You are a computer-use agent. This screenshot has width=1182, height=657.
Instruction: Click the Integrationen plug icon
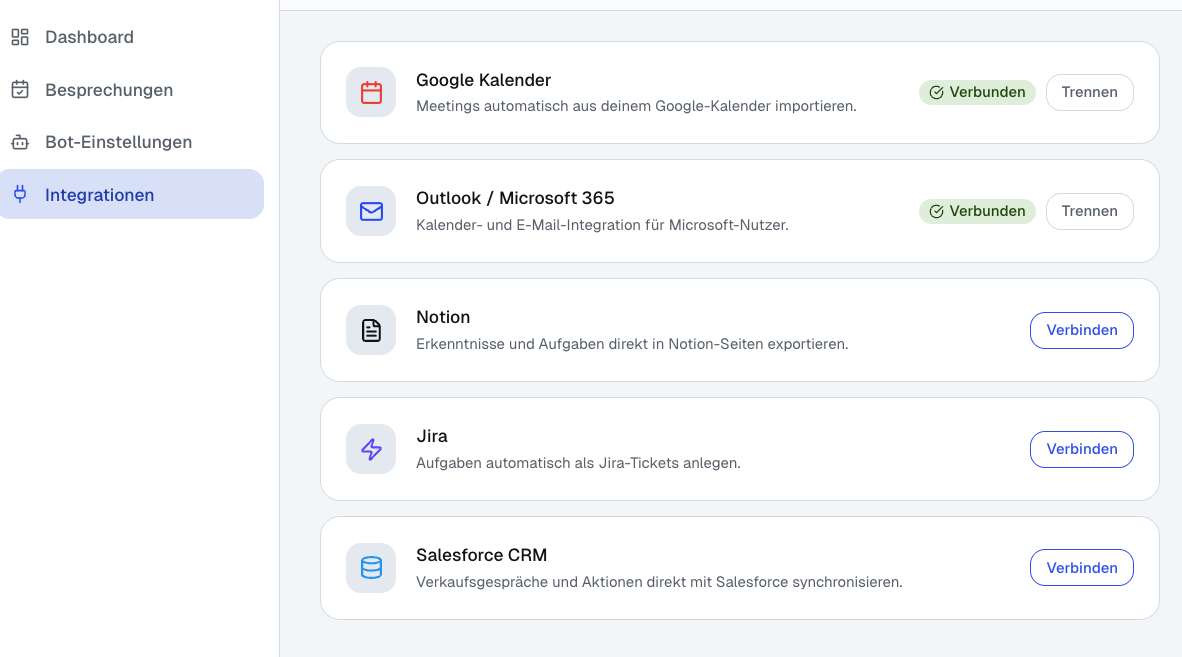coord(20,194)
